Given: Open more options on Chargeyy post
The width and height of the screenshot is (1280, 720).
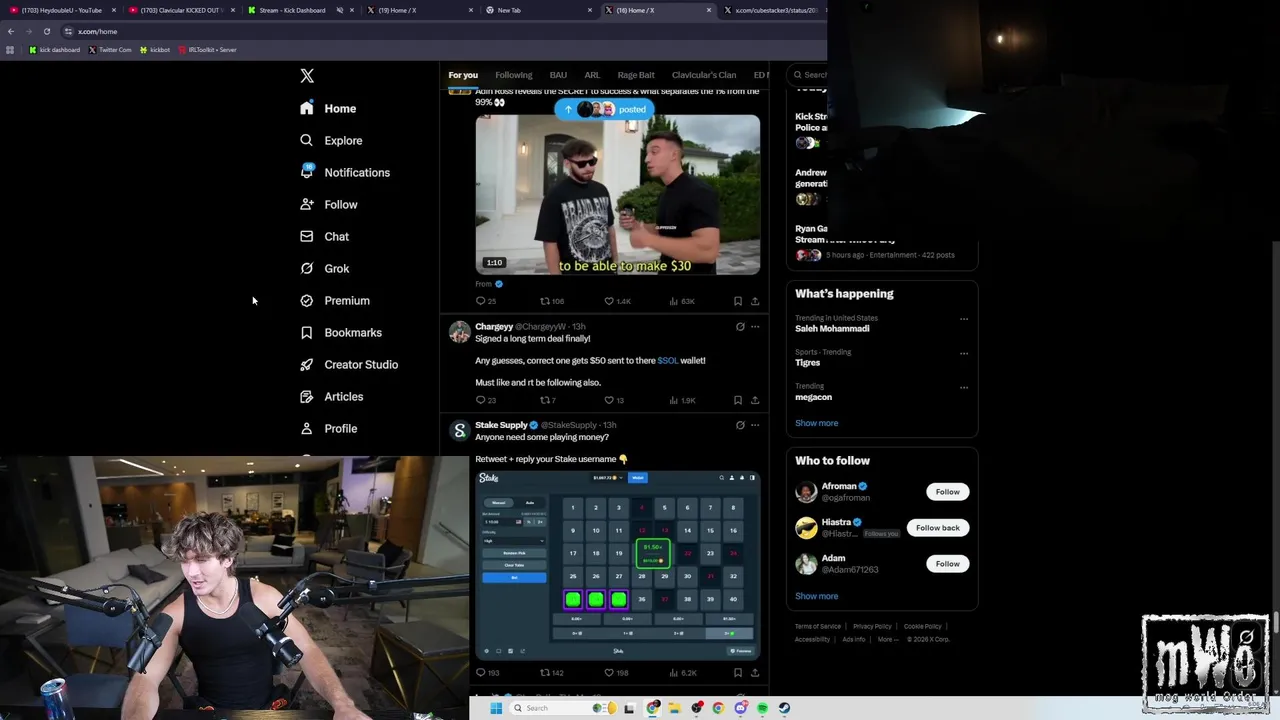Looking at the screenshot, I should click(755, 327).
